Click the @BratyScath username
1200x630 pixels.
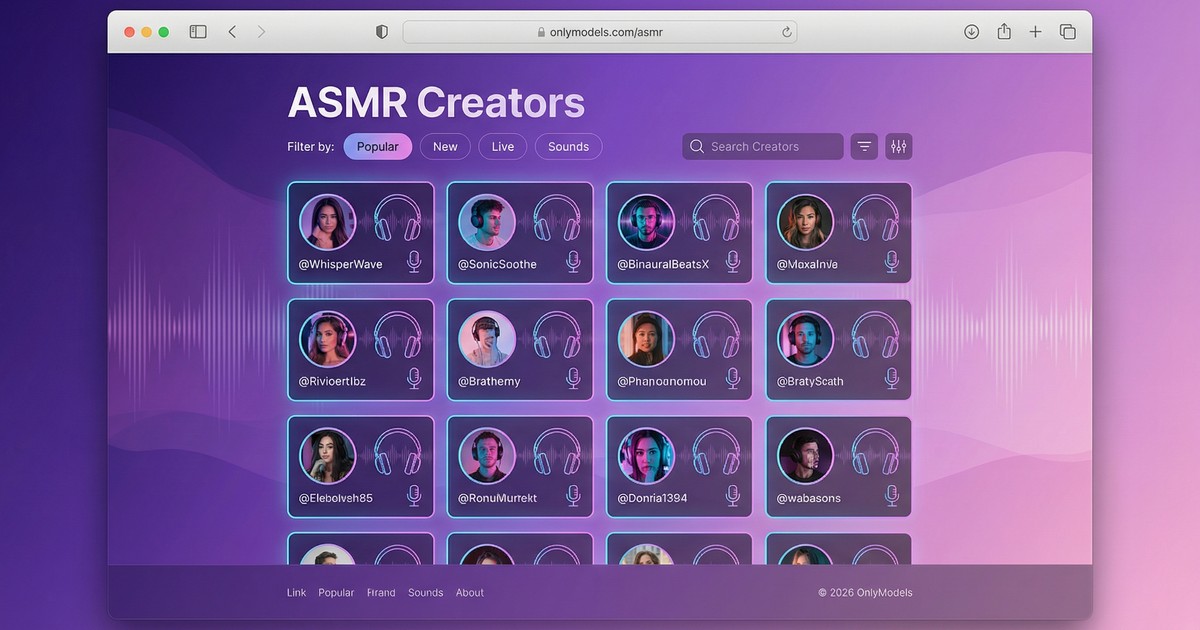click(x=810, y=381)
